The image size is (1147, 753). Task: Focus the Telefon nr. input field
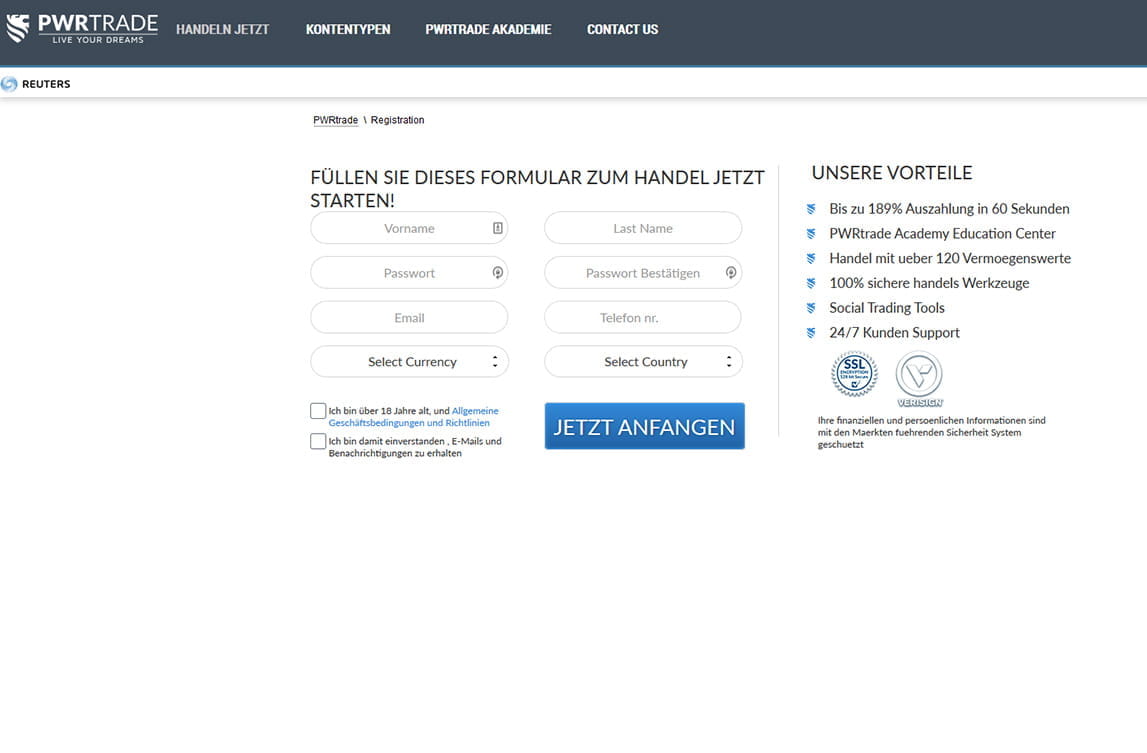(643, 318)
